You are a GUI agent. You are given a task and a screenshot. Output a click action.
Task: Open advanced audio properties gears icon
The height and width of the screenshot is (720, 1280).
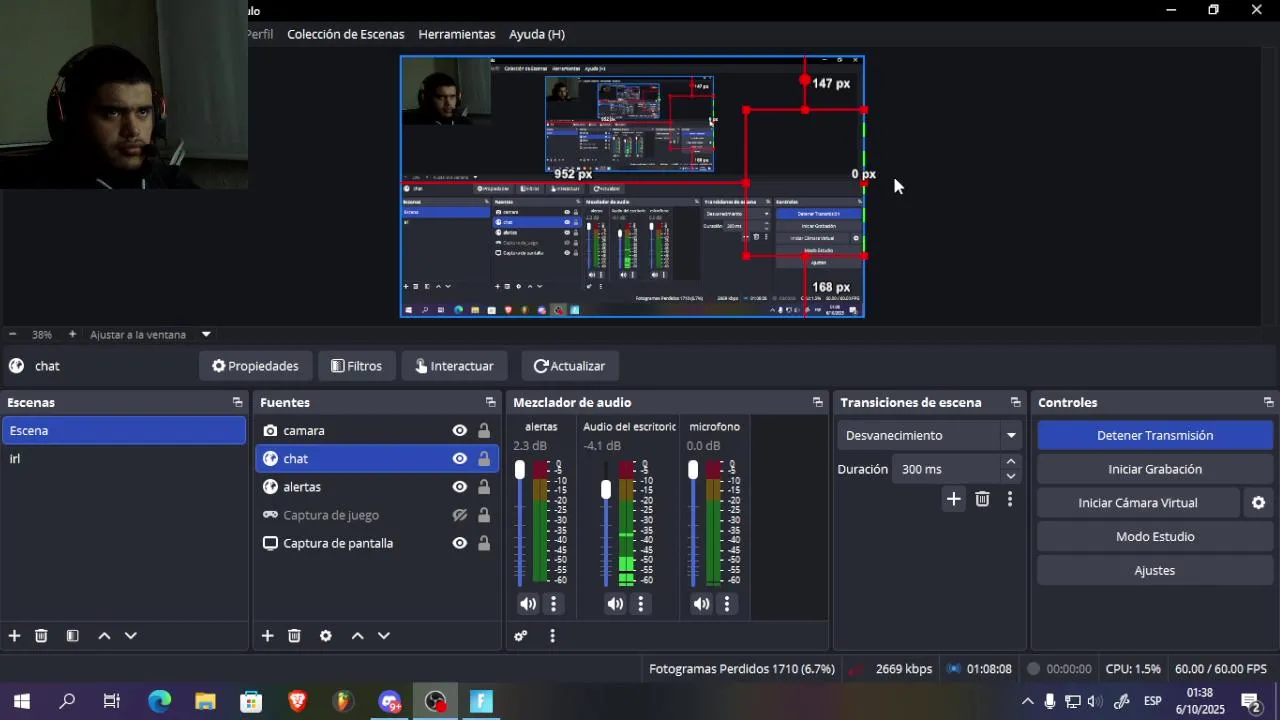[520, 635]
